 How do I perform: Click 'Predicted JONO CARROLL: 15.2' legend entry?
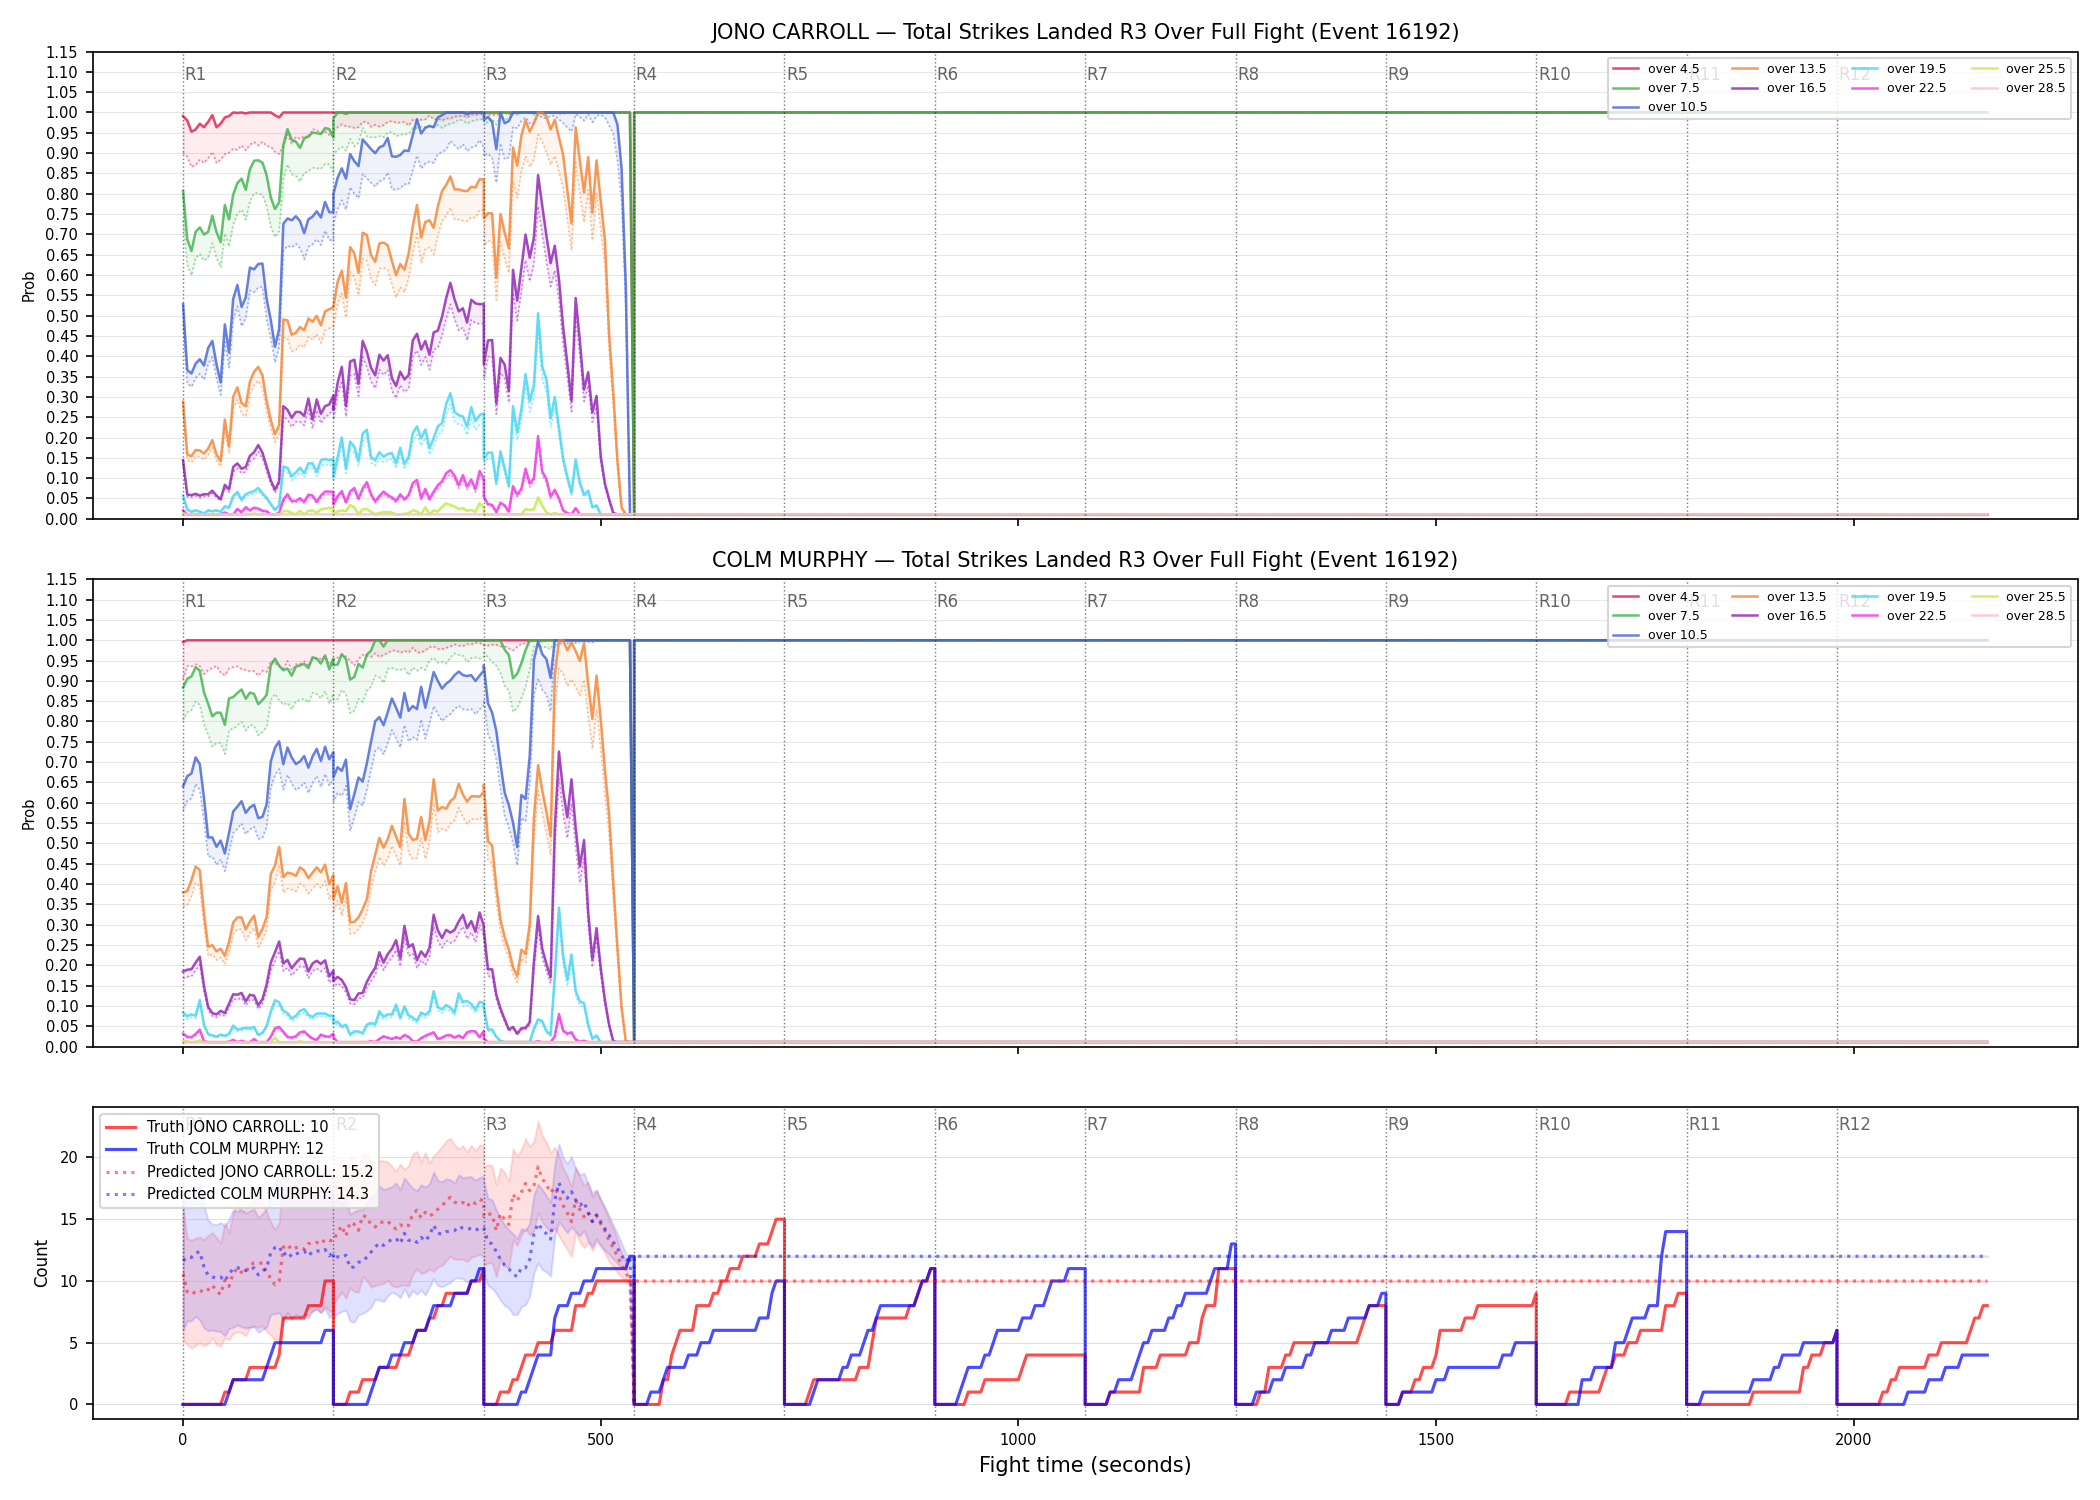(239, 1171)
